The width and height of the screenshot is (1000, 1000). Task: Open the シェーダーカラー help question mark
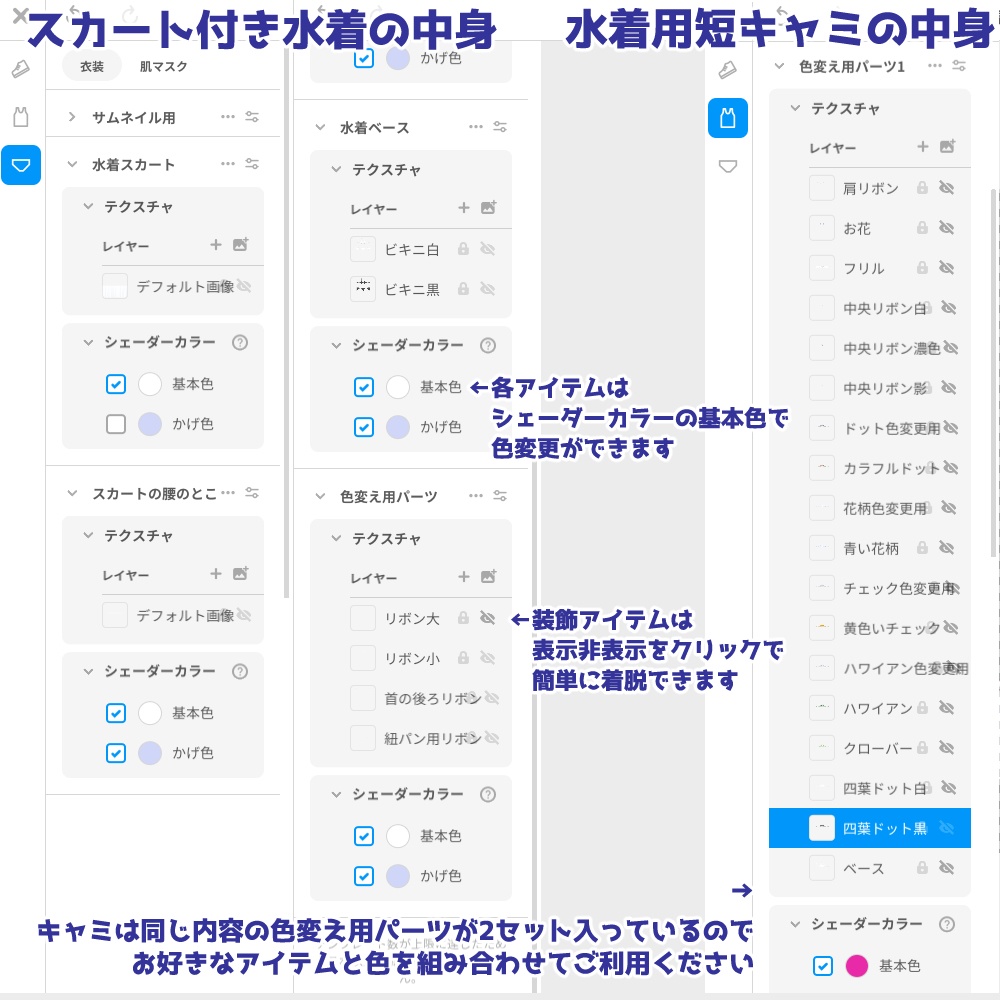click(x=240, y=343)
